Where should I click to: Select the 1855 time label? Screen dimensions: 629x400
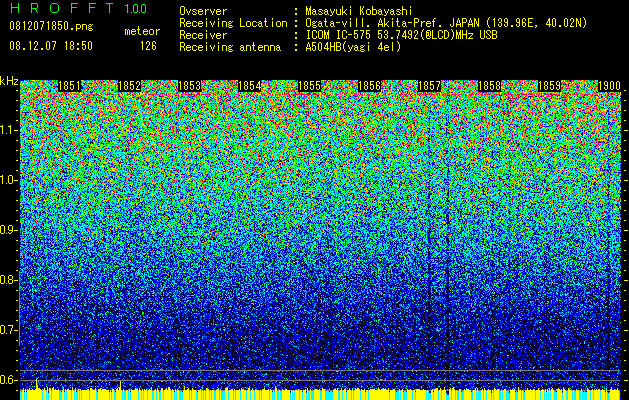pyautogui.click(x=309, y=86)
